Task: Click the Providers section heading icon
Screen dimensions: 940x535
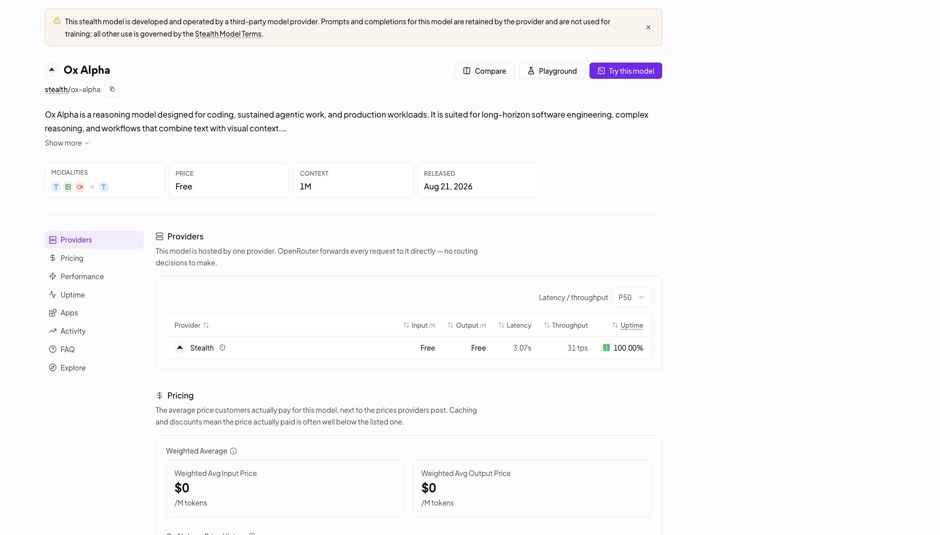Action: 159,236
